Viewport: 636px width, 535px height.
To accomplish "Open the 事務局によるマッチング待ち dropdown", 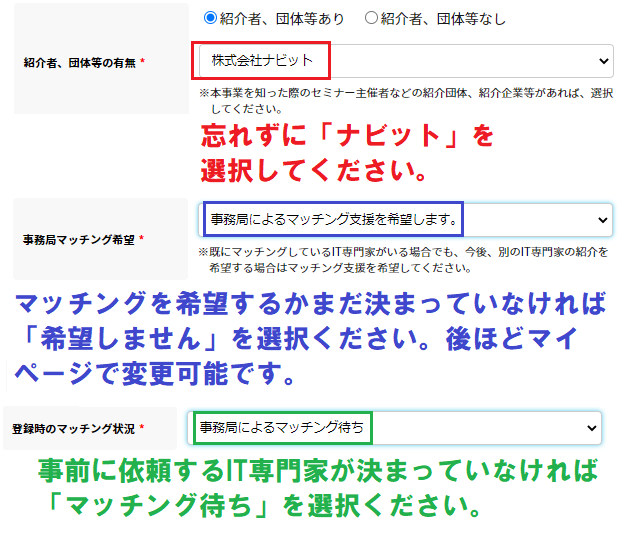I will pos(390,427).
